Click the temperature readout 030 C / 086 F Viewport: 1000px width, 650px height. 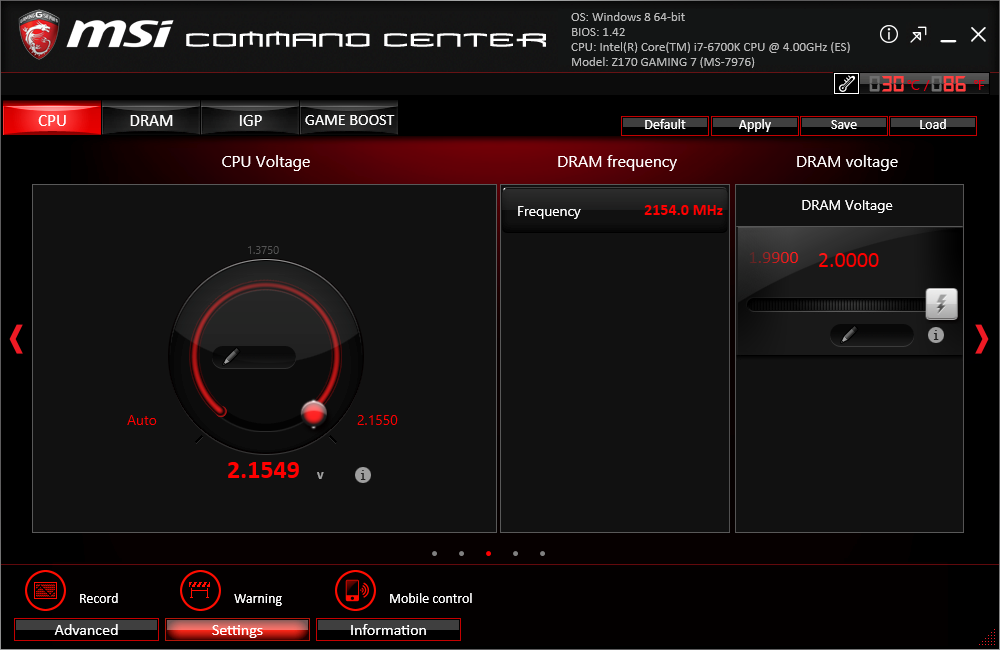pos(926,84)
